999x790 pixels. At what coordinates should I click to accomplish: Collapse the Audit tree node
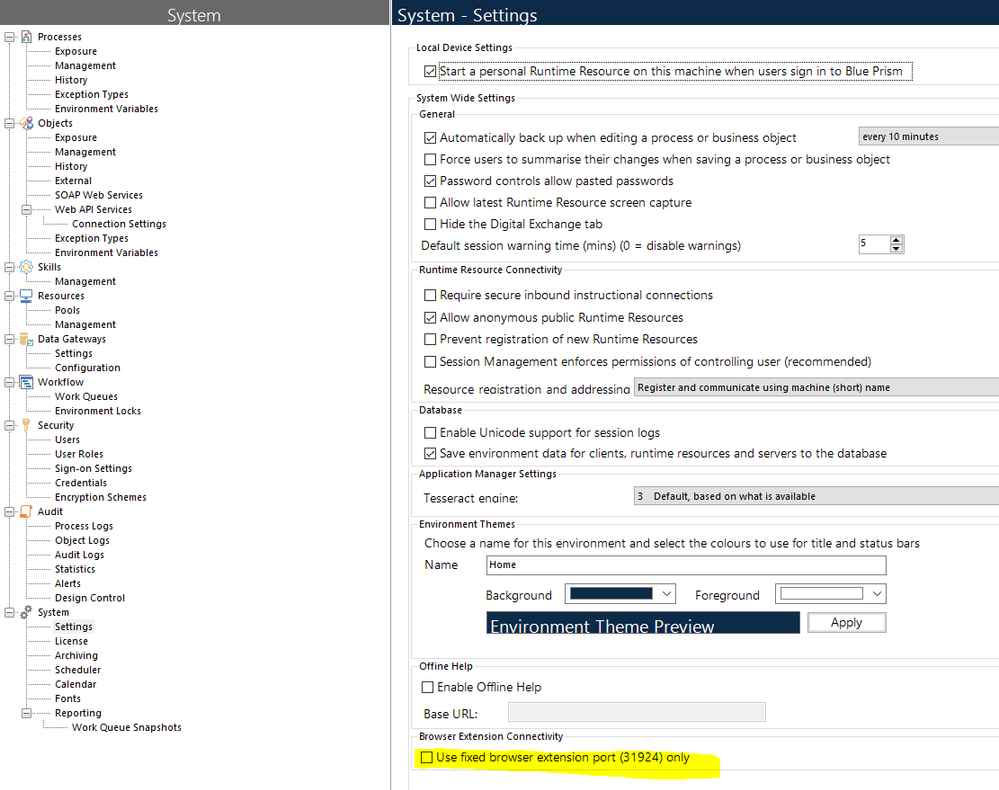pyautogui.click(x=9, y=512)
